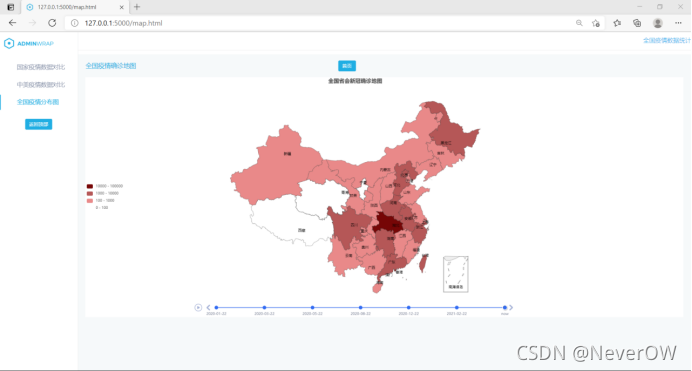Open a new browser tab
This screenshot has width=692, height=371.
coord(137,7)
